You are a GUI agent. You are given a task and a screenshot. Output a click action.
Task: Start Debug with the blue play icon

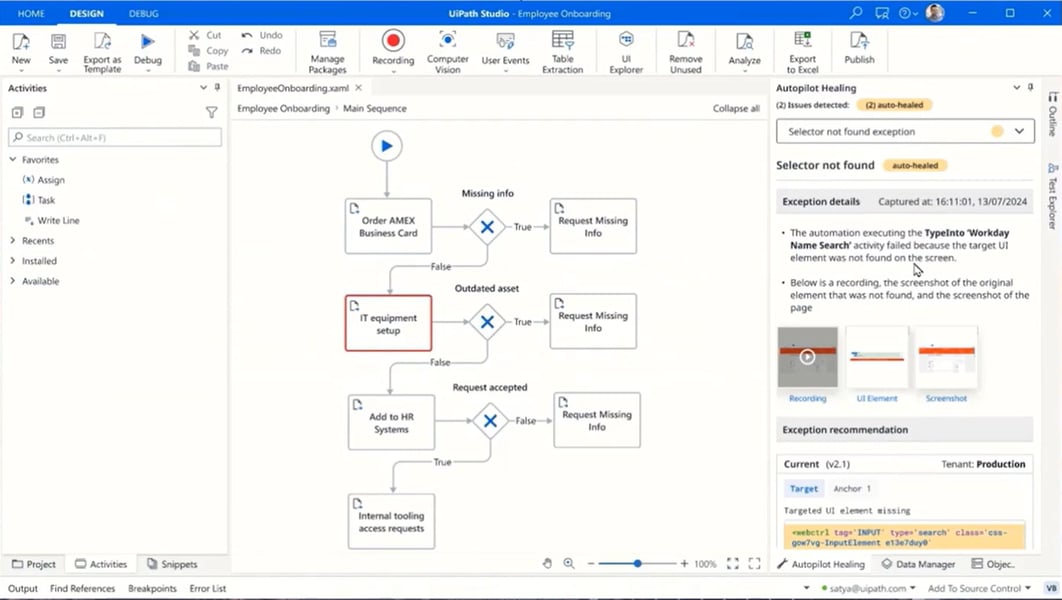148,42
